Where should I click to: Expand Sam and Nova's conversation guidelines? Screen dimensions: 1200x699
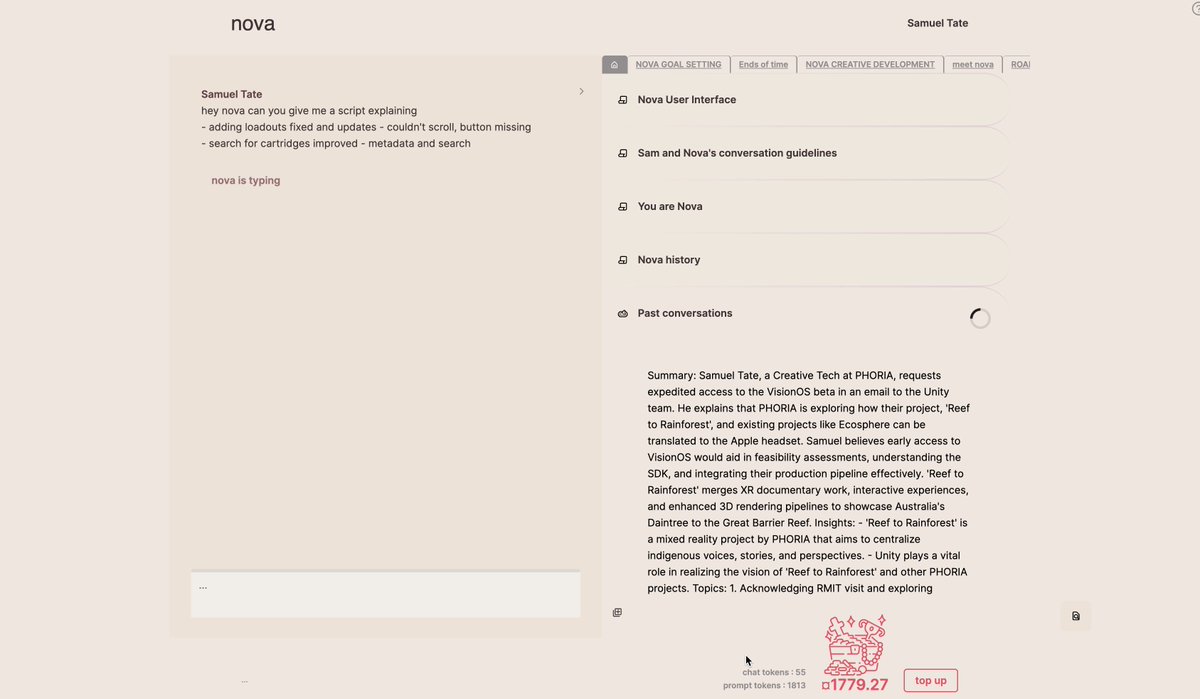coord(806,153)
